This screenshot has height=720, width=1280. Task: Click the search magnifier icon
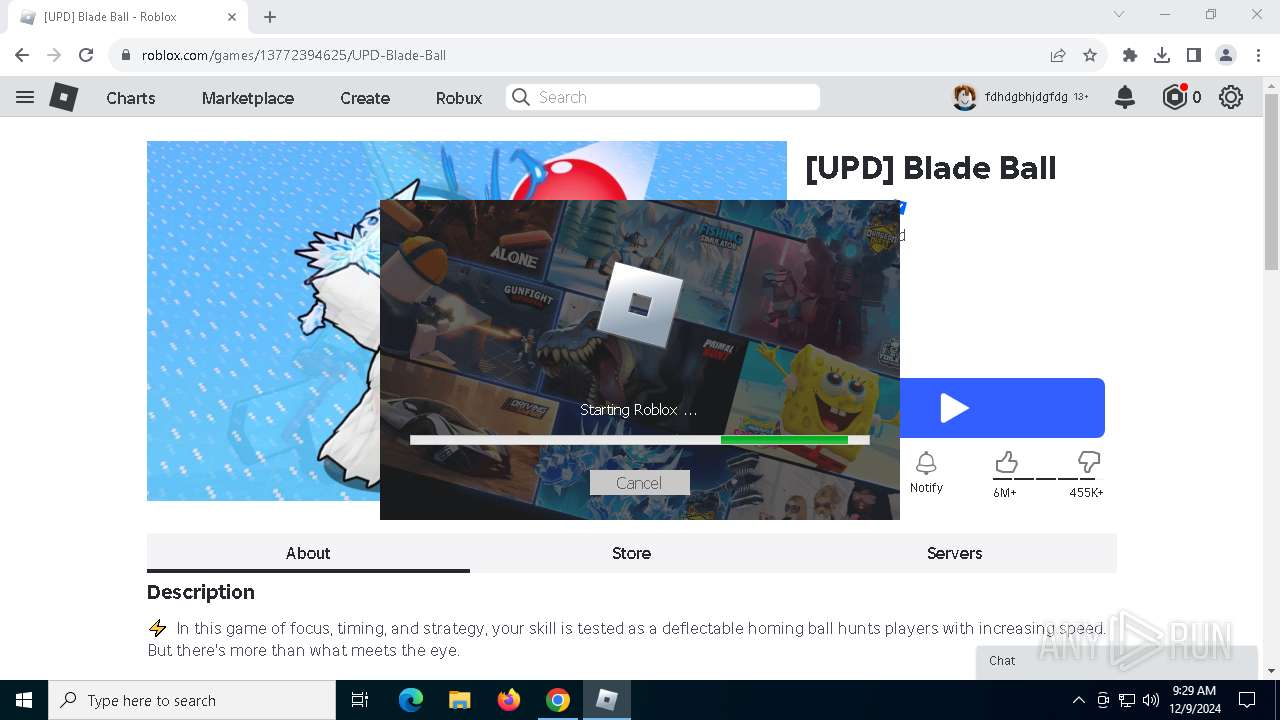tap(520, 97)
